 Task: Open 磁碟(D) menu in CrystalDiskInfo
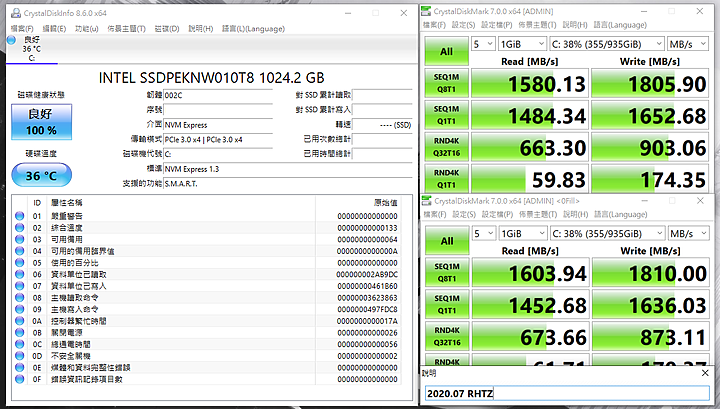click(x=167, y=28)
